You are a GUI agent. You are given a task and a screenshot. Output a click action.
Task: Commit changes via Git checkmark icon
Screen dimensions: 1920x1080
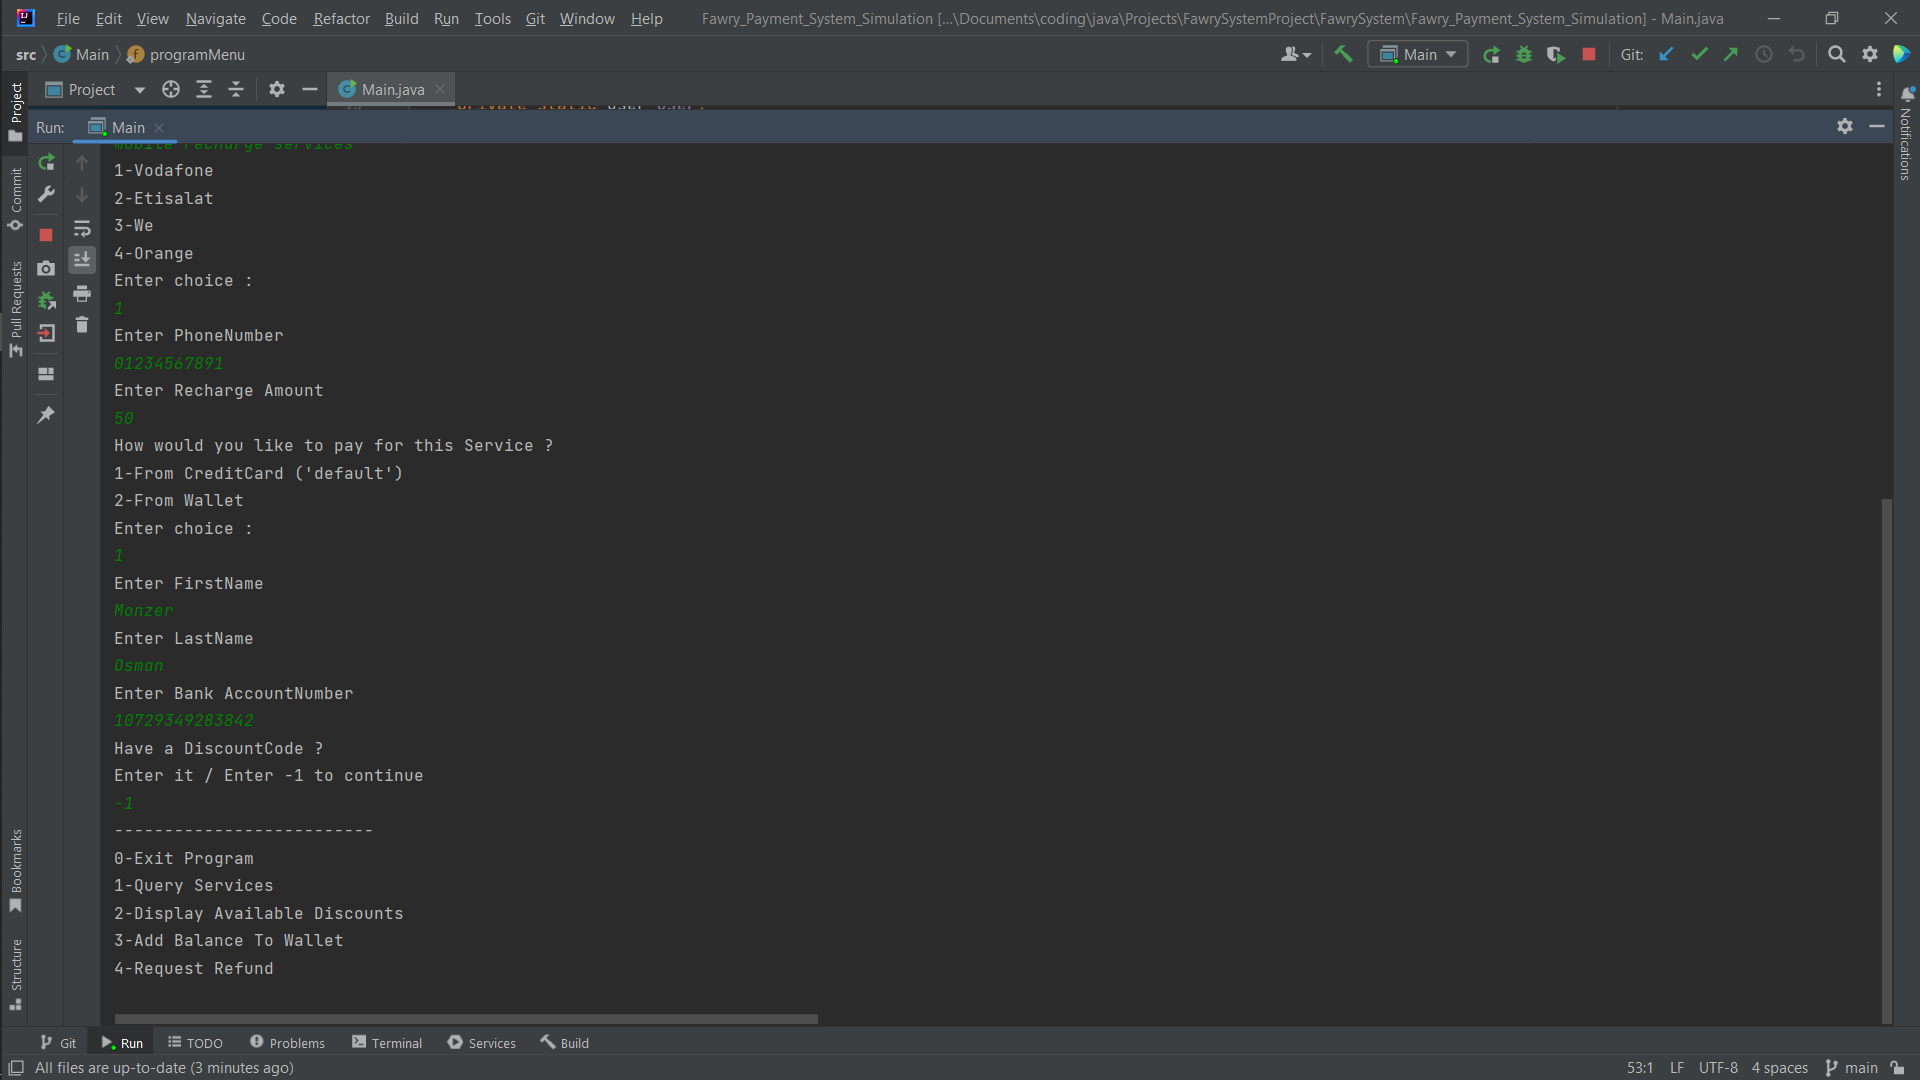click(1699, 54)
